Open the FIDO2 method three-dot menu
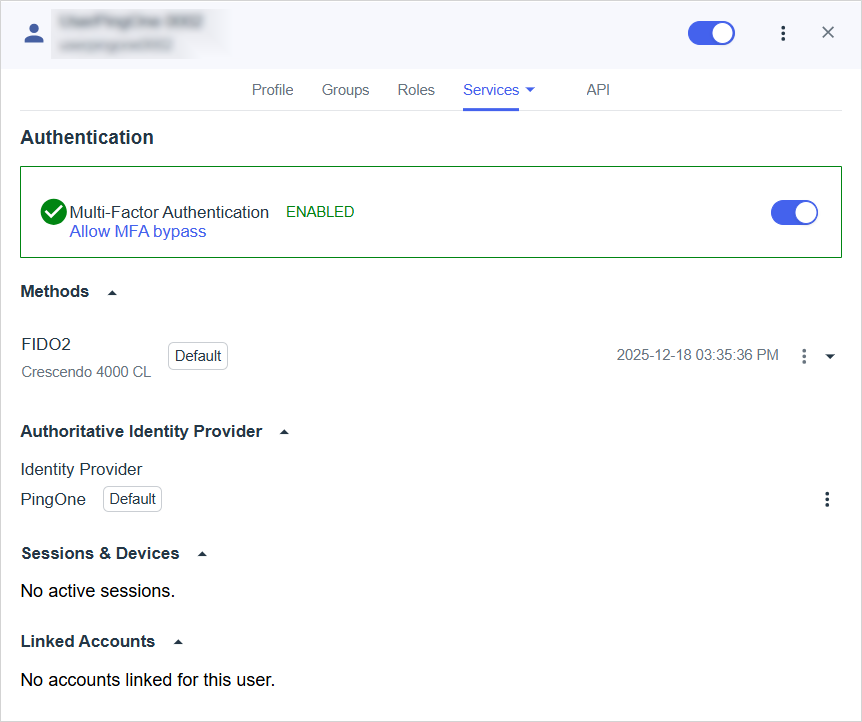This screenshot has height=722, width=862. (804, 356)
